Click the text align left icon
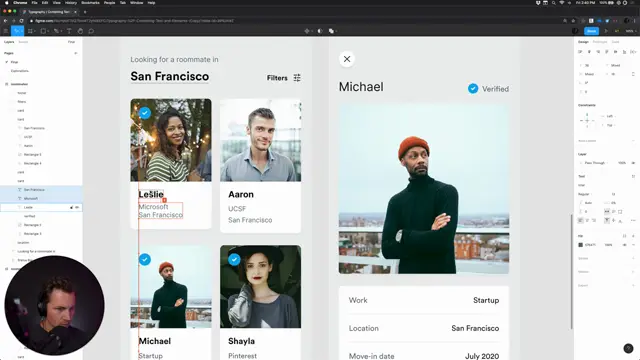Screen dimensions: 640x360 580,220
